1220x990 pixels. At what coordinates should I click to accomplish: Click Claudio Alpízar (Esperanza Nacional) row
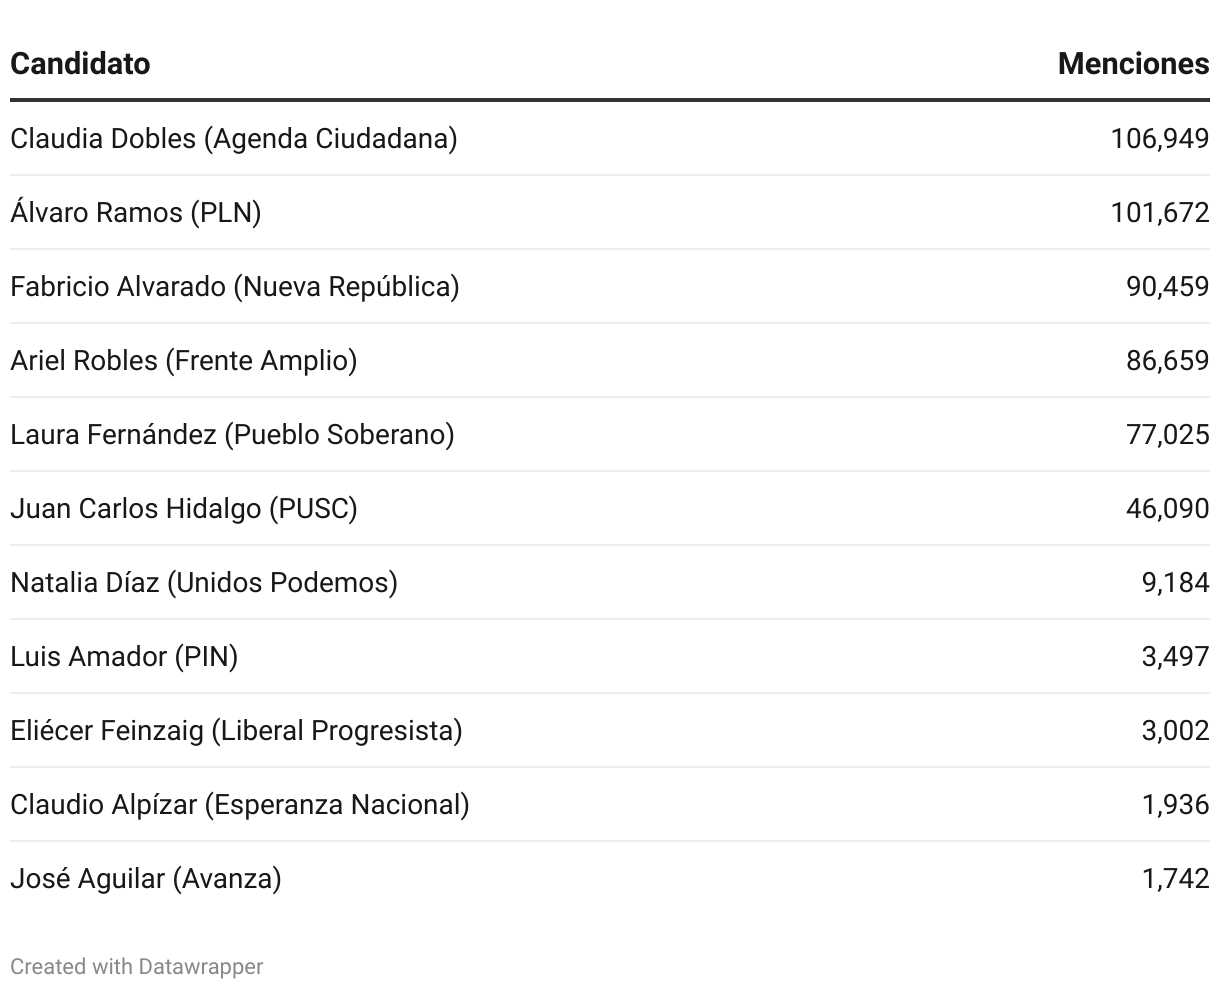[x=239, y=804]
